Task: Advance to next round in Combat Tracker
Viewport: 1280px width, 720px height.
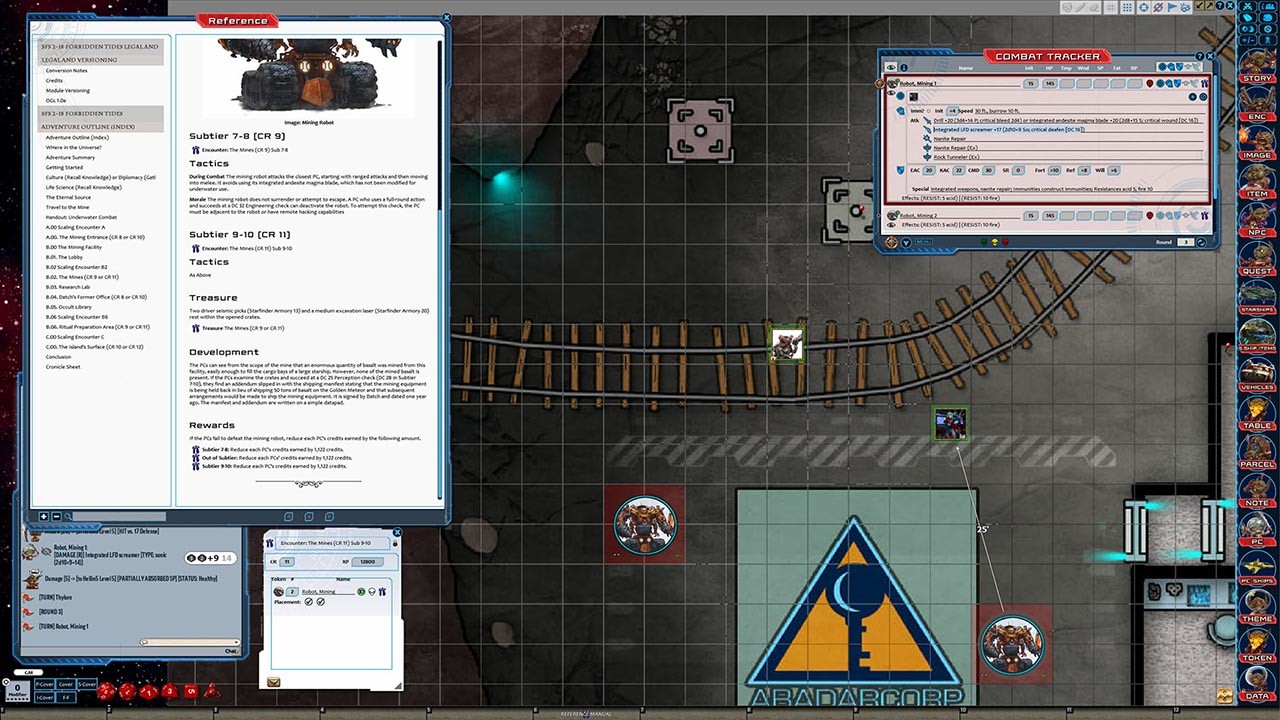Action: pos(1199,242)
